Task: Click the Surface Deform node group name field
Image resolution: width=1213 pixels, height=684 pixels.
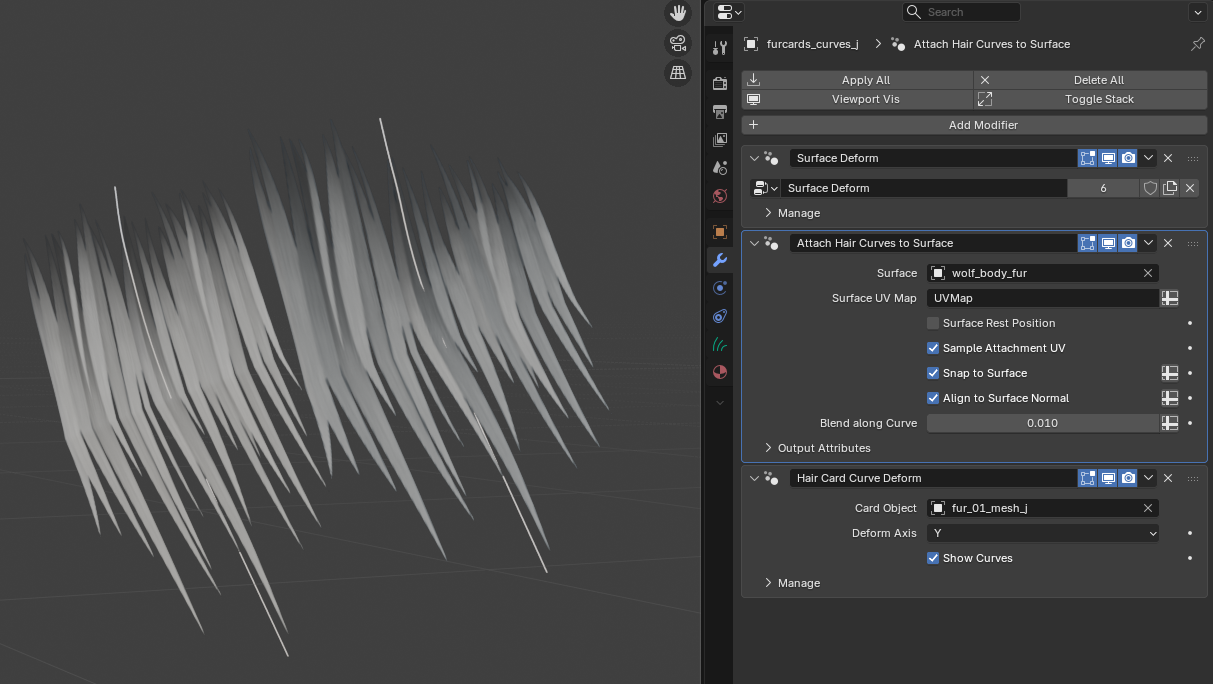Action: pyautogui.click(x=924, y=188)
